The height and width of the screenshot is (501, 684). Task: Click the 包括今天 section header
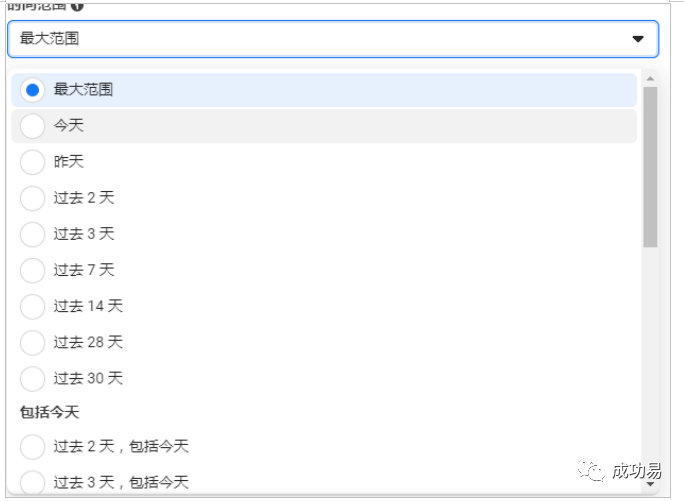click(x=50, y=412)
